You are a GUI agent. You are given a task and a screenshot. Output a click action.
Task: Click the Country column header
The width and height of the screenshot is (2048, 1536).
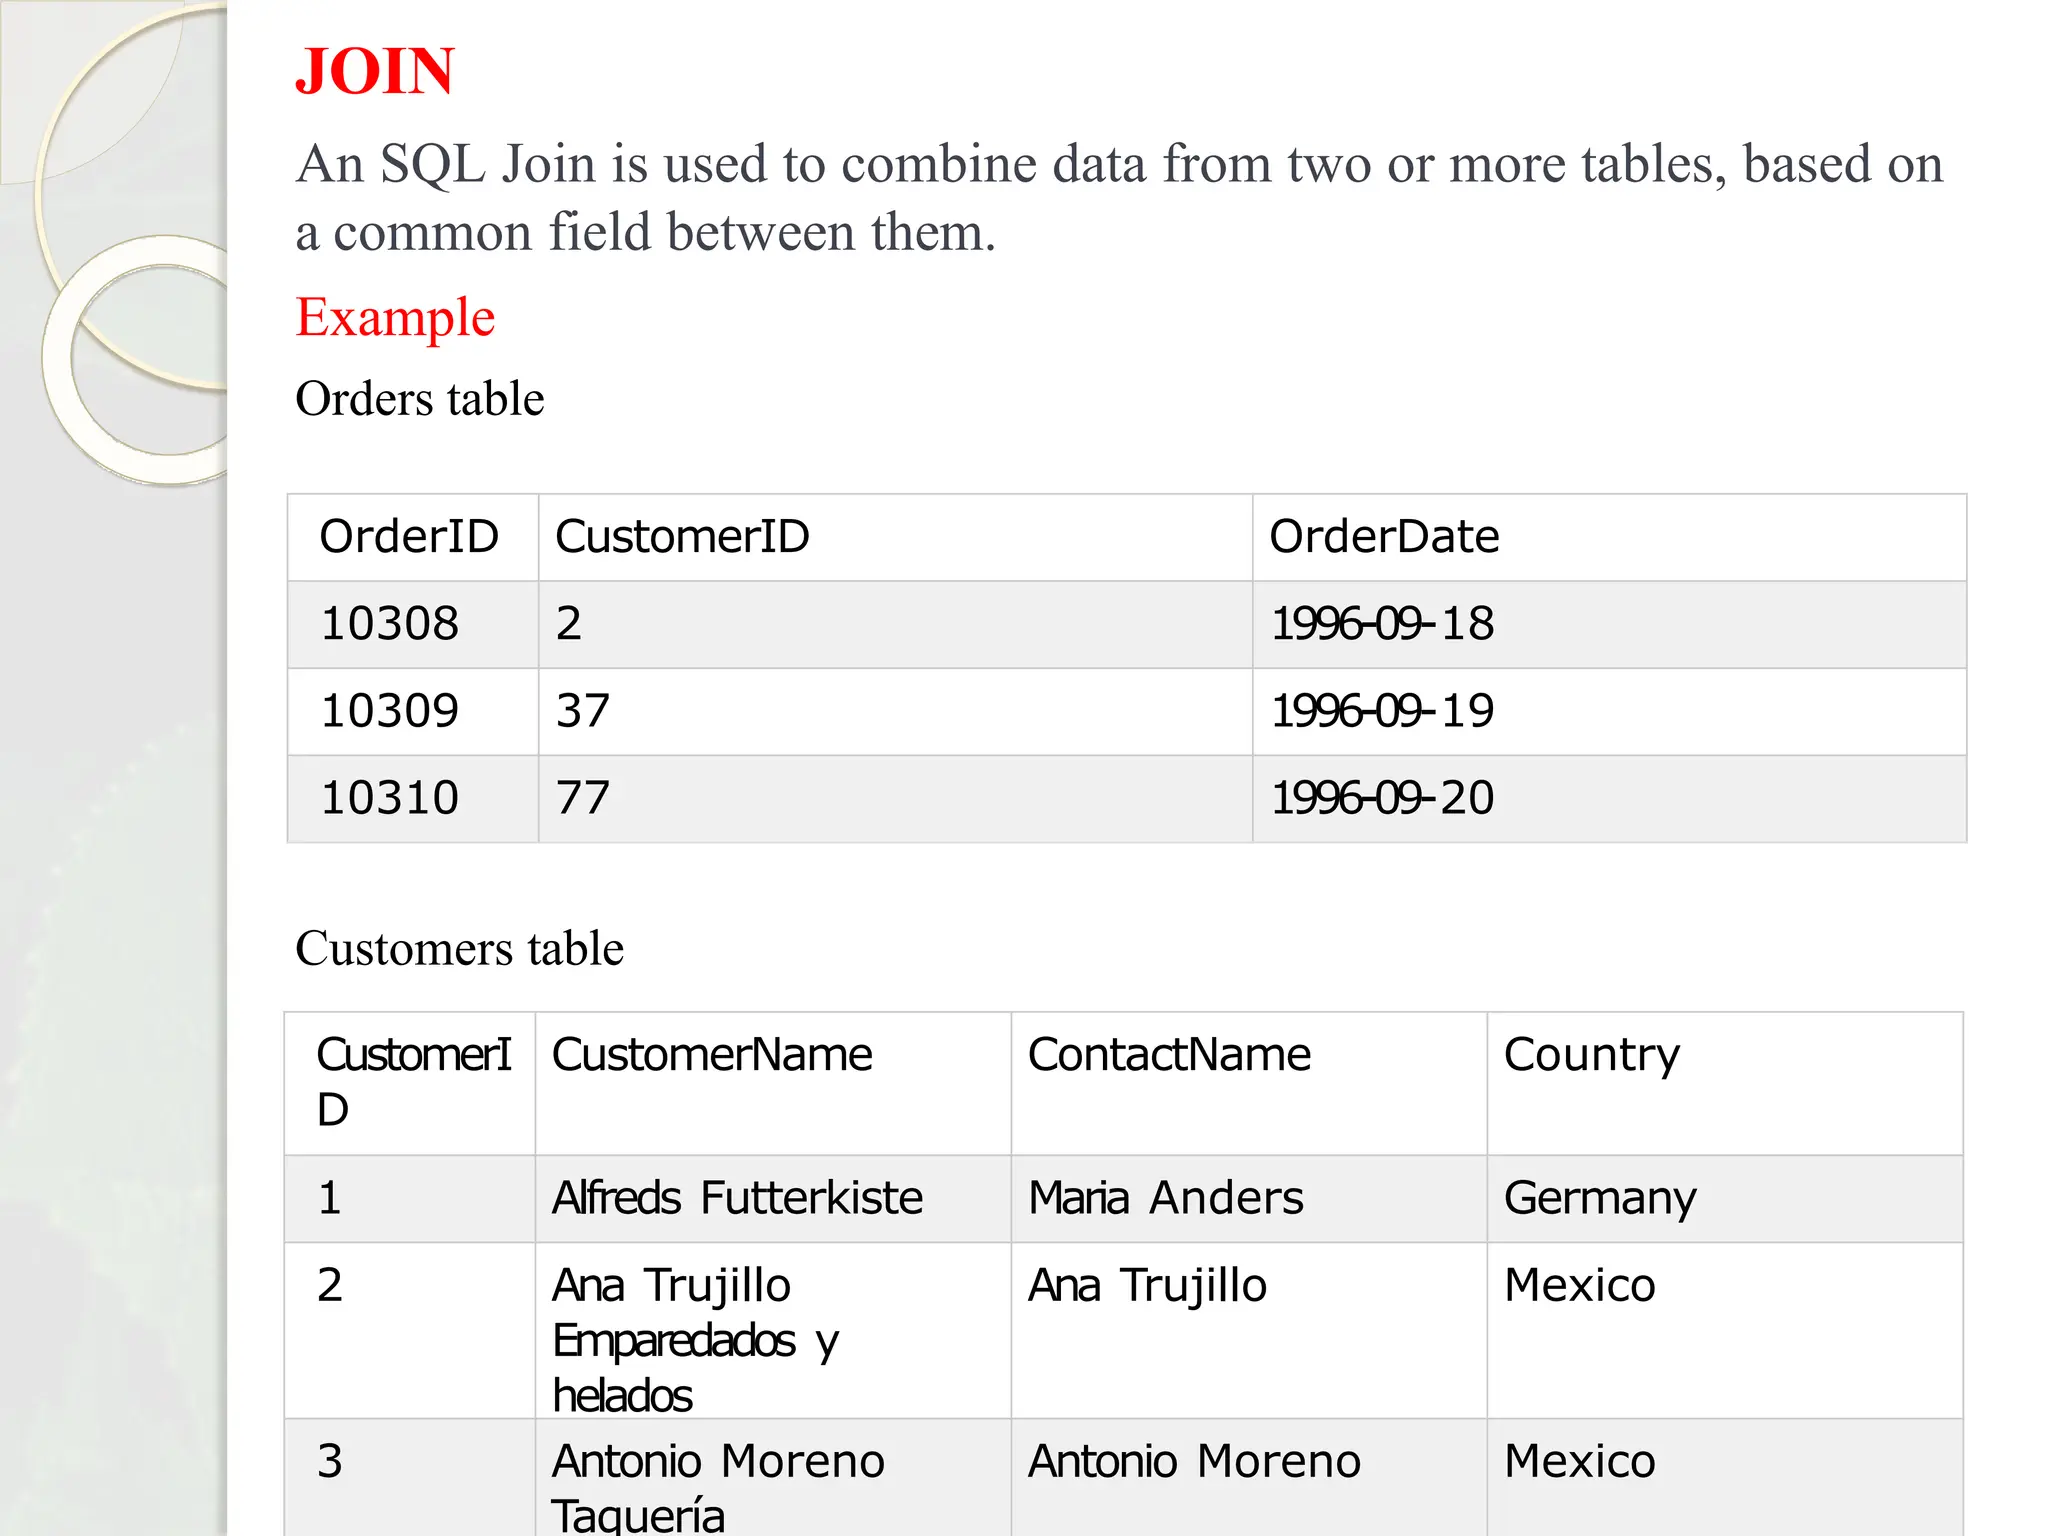[x=1592, y=1055]
